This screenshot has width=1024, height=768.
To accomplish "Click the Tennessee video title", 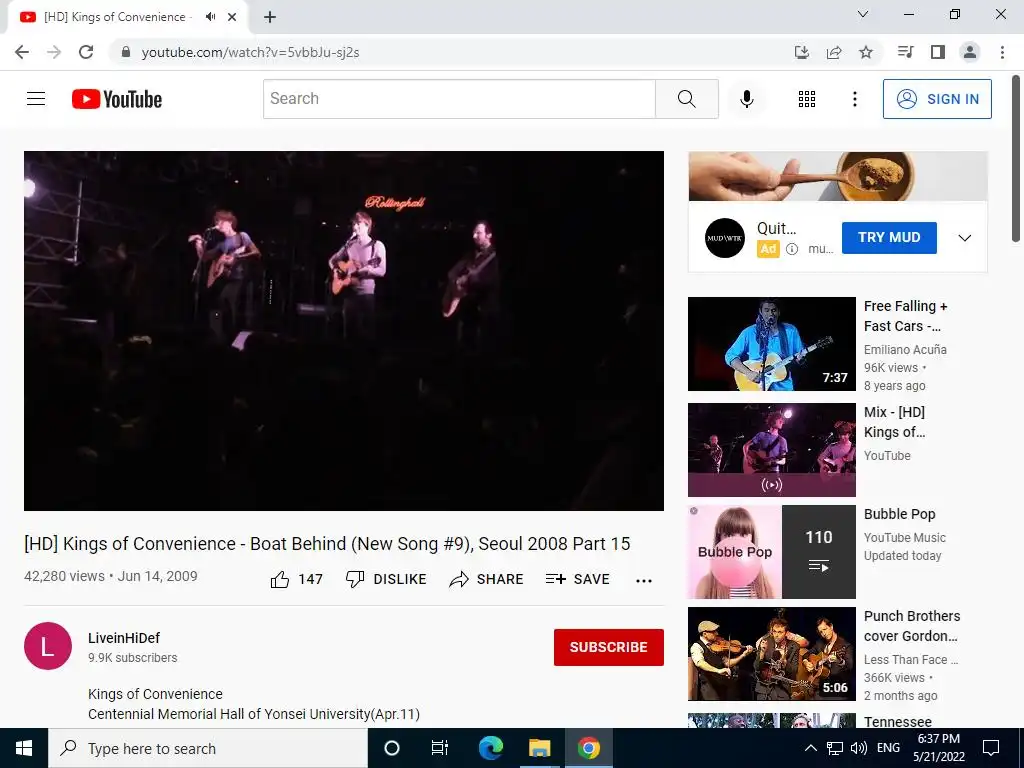I will tap(897, 722).
